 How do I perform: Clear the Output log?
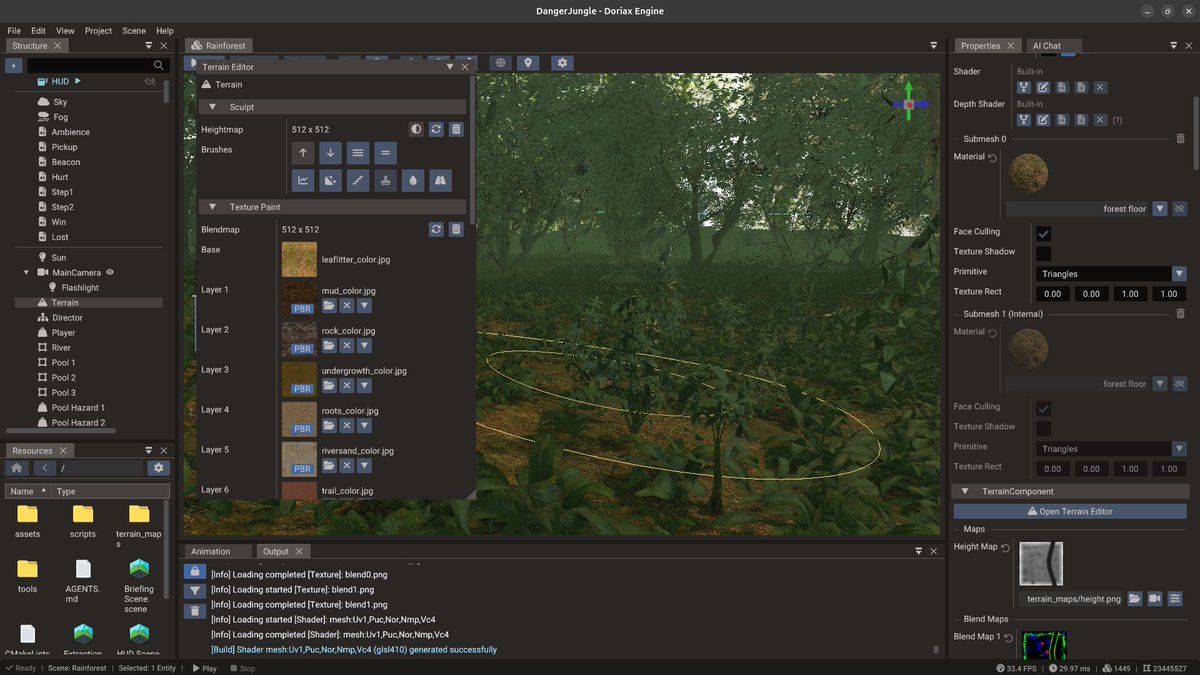coord(195,611)
